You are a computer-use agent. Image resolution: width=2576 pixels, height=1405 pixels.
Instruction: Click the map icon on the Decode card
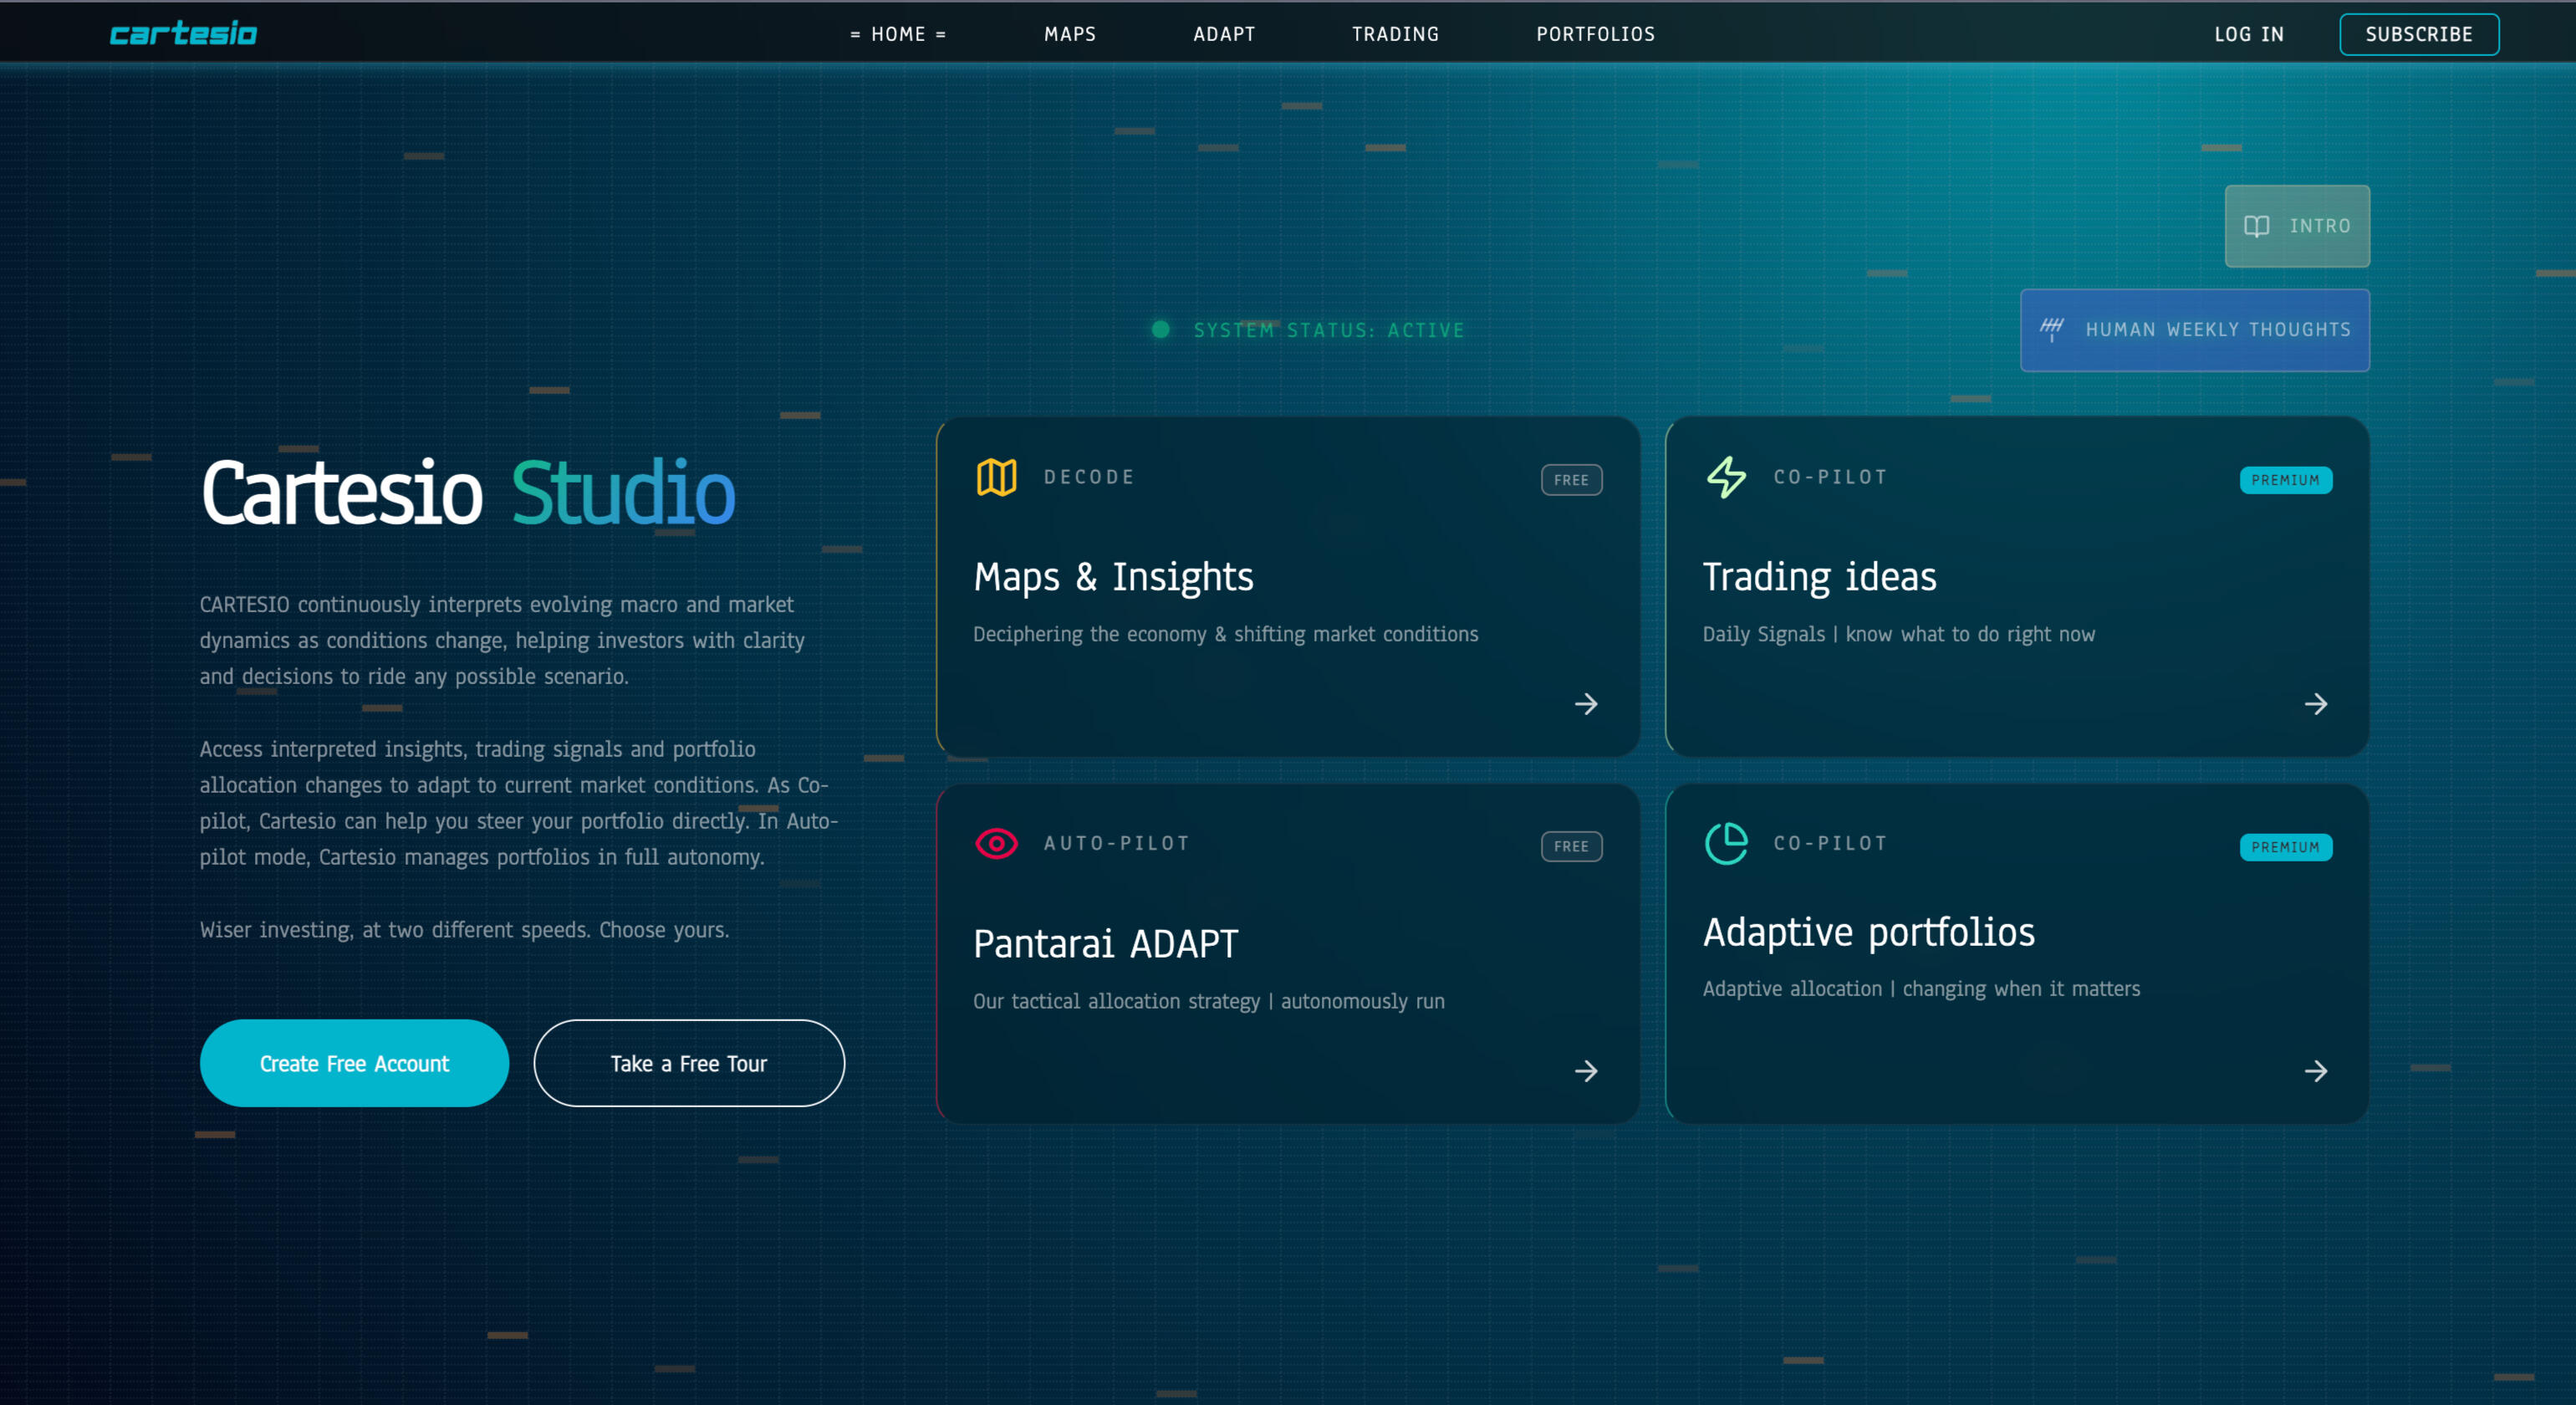[996, 478]
